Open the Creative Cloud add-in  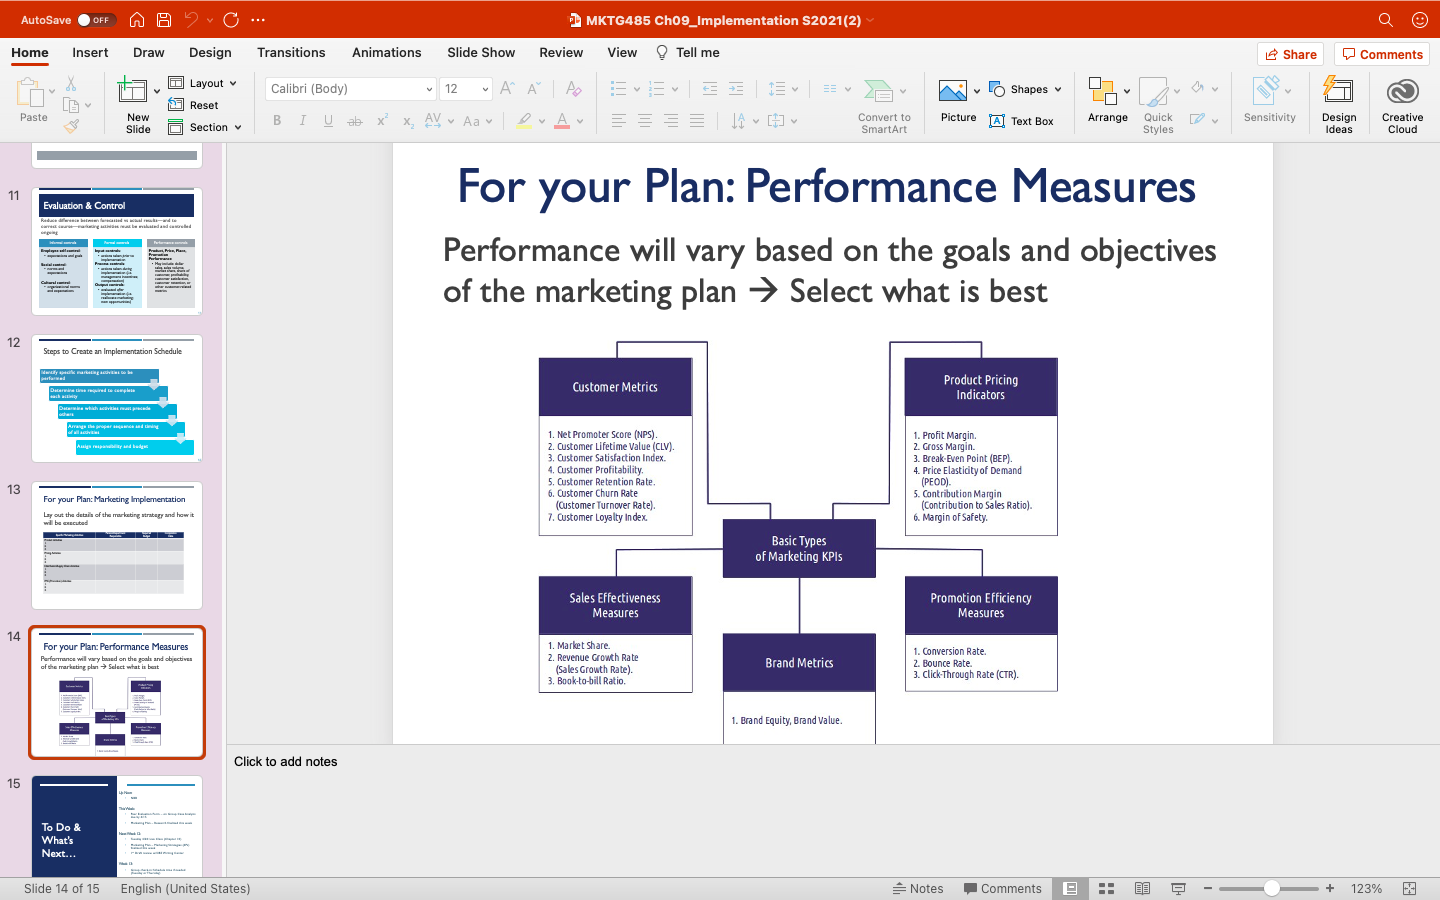[1402, 104]
